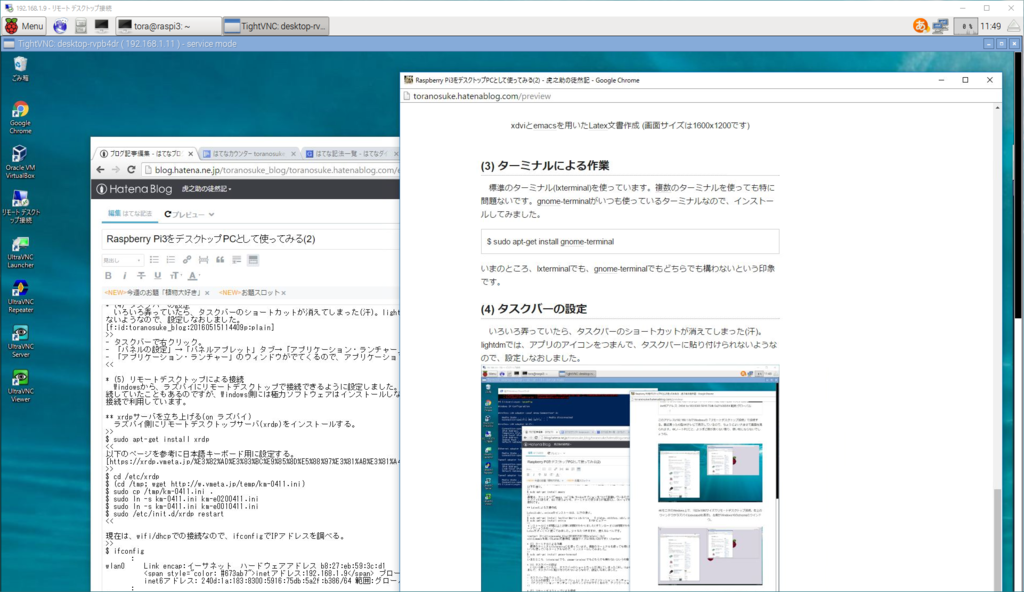Click the article title input field
The width and height of the screenshot is (1024, 592).
tap(251, 238)
